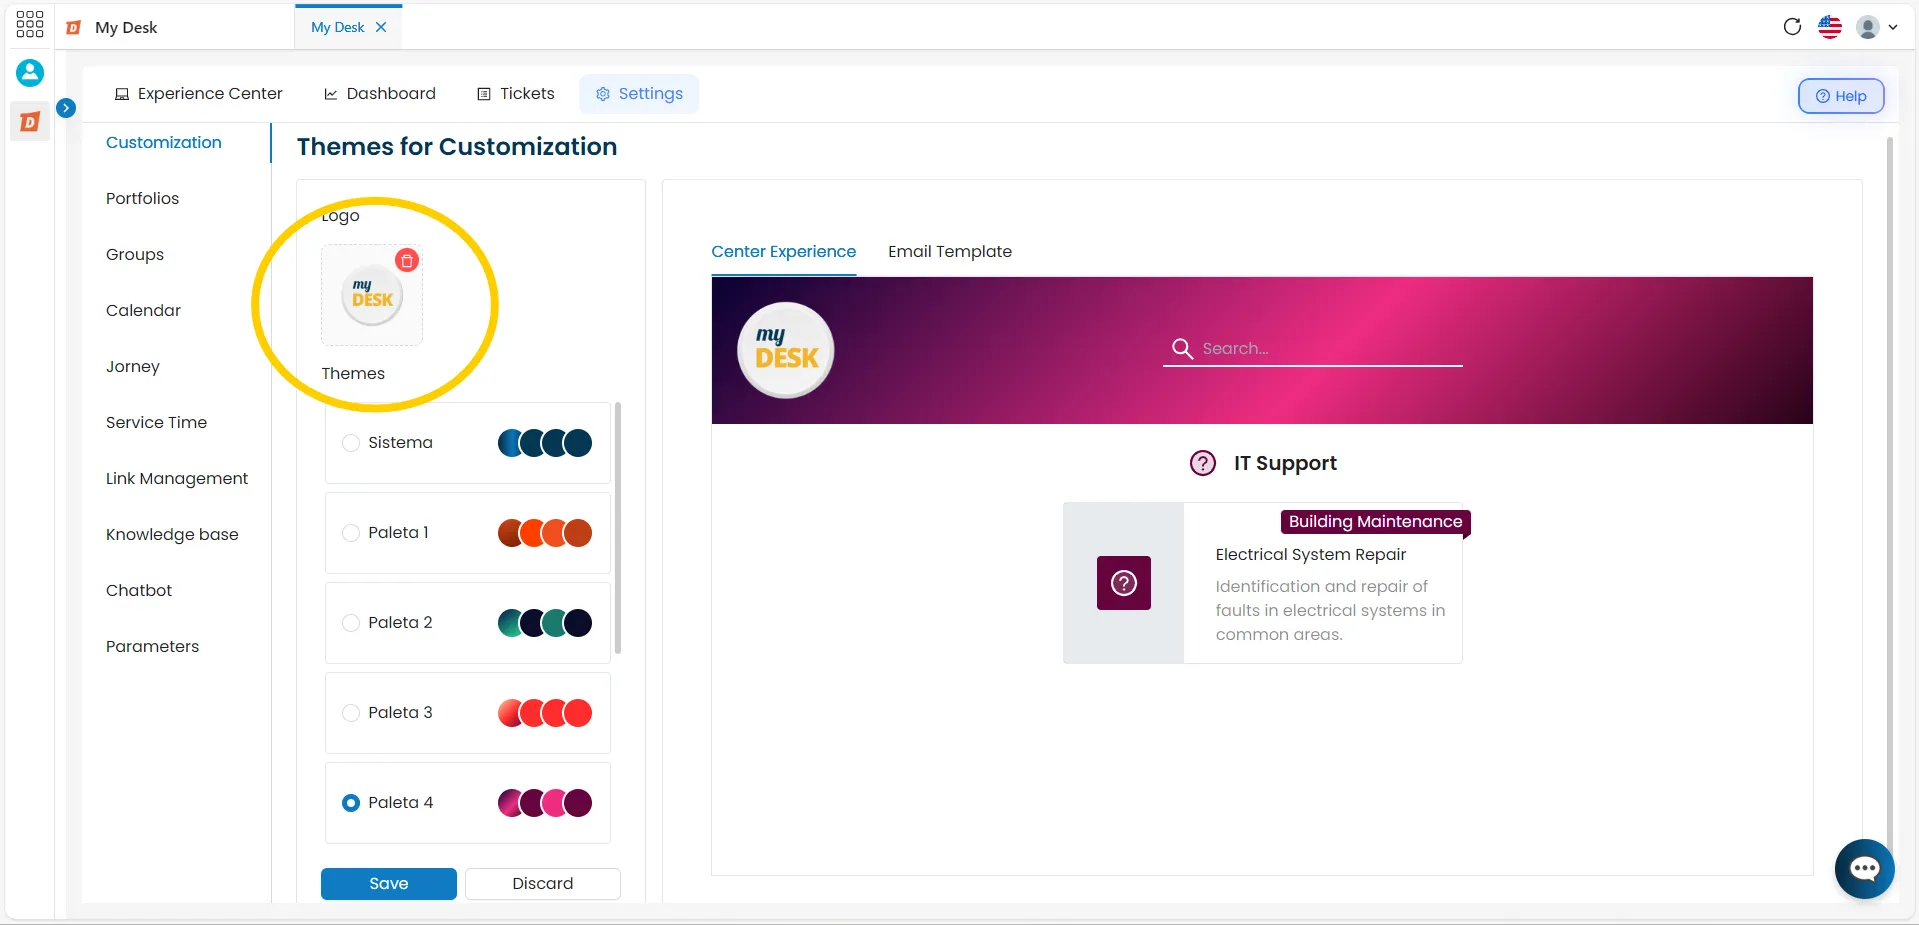Switch to the Email Template tab
This screenshot has height=925, width=1919.
950,252
